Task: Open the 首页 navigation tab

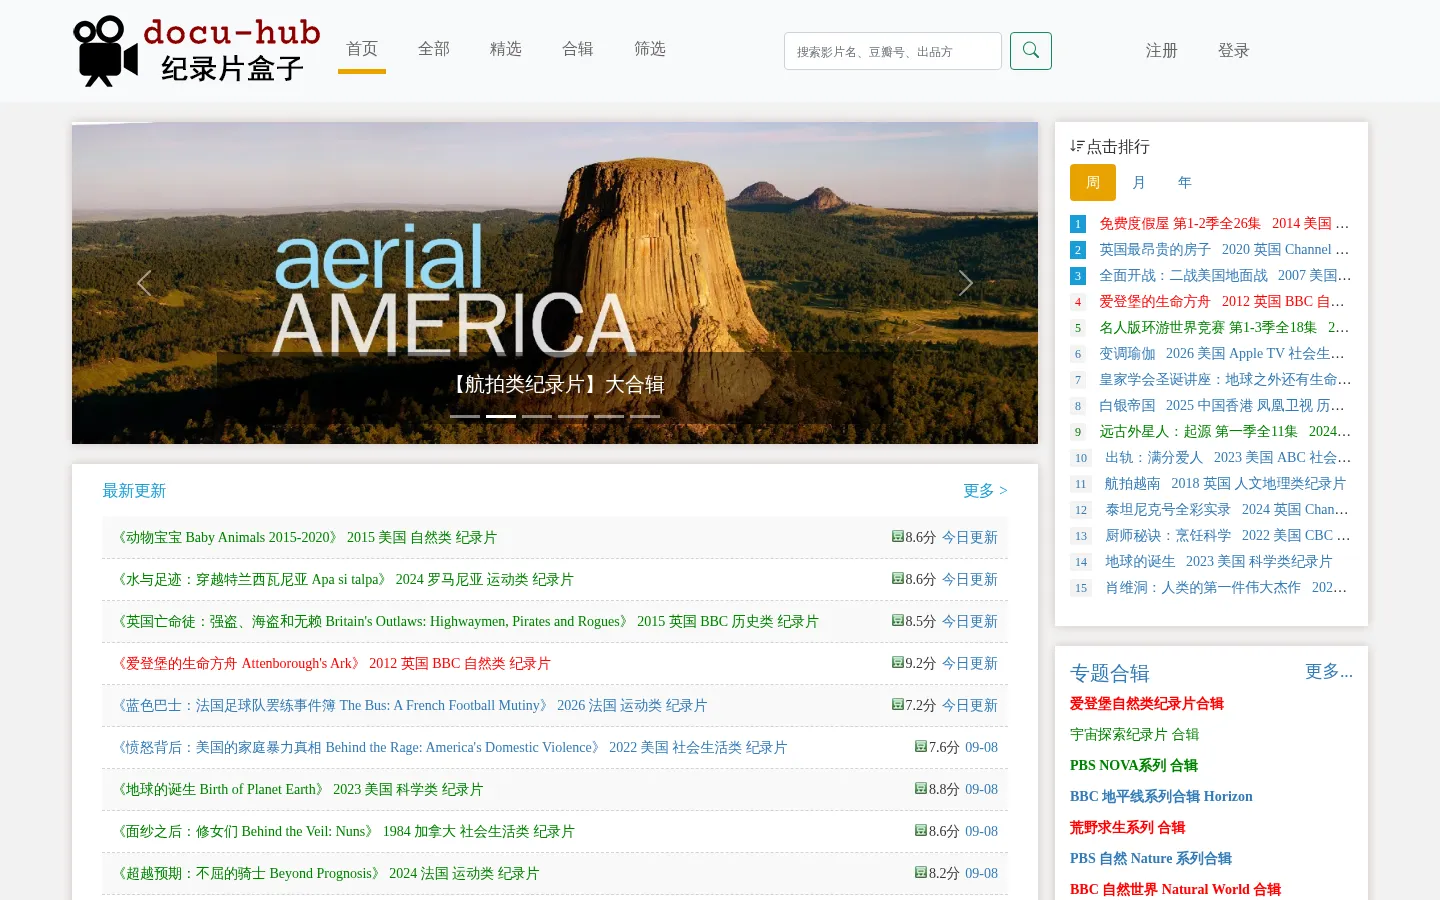Action: click(x=362, y=49)
